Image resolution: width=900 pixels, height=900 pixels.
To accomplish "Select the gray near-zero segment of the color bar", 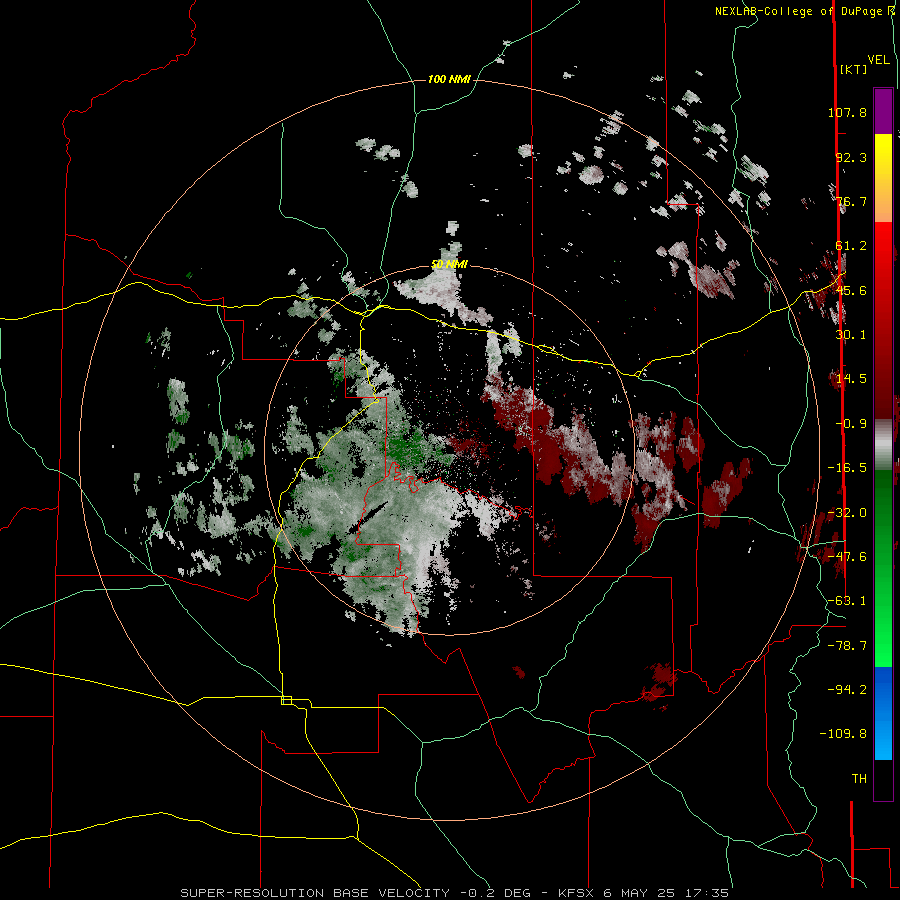I will tap(883, 444).
